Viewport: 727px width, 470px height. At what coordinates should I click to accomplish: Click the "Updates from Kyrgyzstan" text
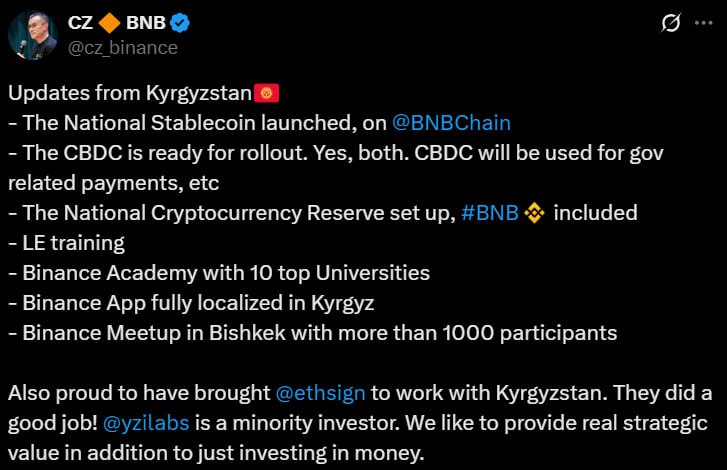131,94
